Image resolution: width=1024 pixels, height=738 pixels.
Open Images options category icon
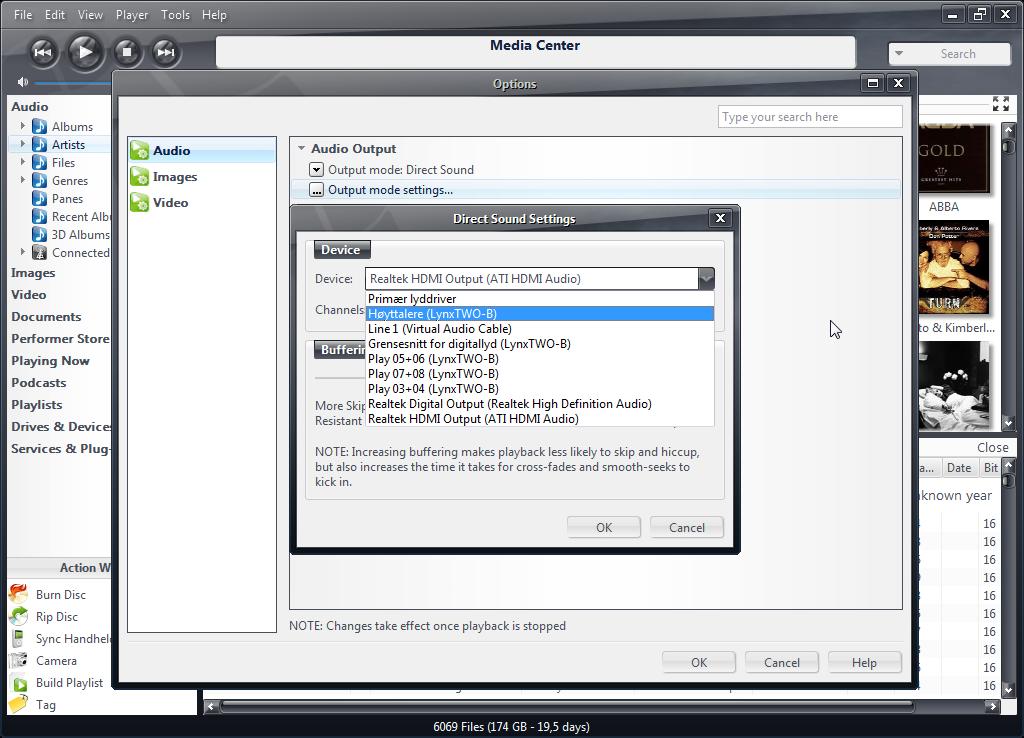tap(139, 176)
